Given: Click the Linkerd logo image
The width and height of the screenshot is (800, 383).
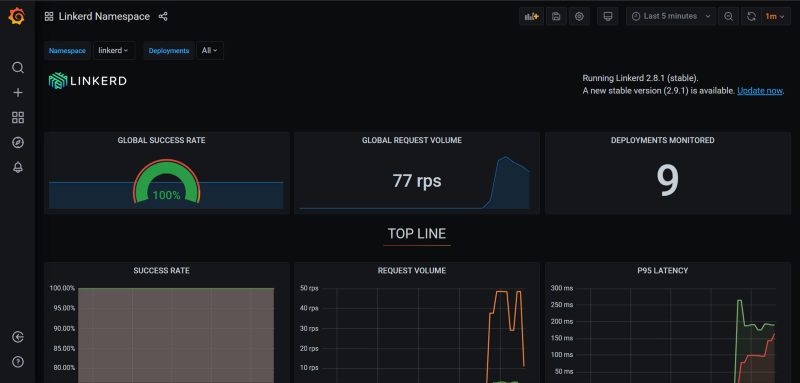Looking at the screenshot, I should [x=88, y=81].
